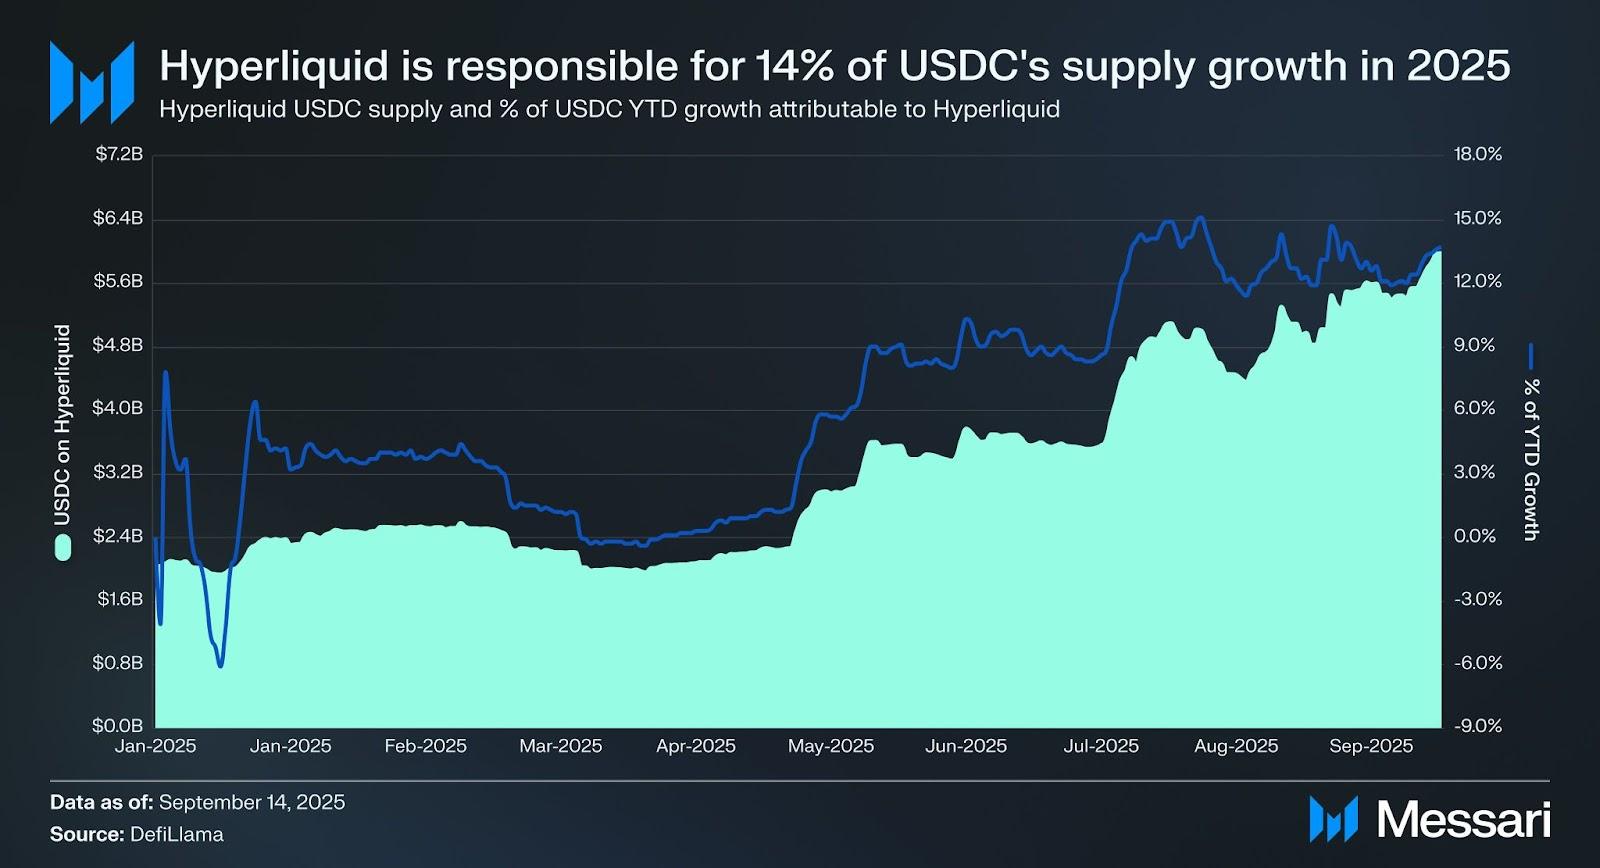Click the Sep-2025 label on the time axis
This screenshot has height=868, width=1600.
pos(1371,746)
